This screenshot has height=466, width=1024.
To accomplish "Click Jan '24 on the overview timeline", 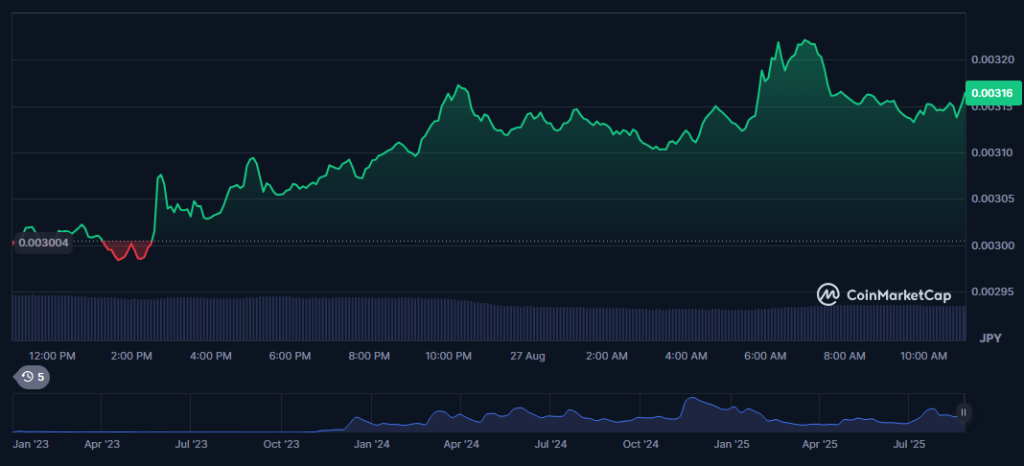I will tap(371, 443).
